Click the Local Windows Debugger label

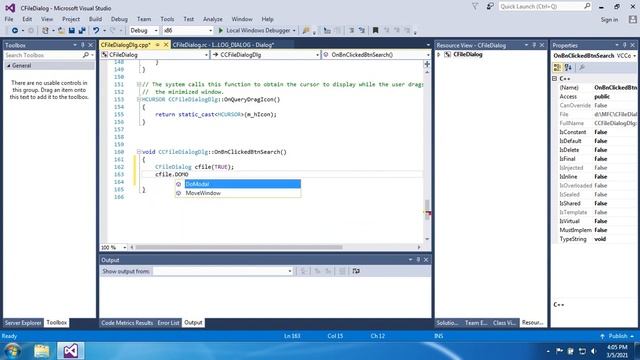[x=258, y=31]
